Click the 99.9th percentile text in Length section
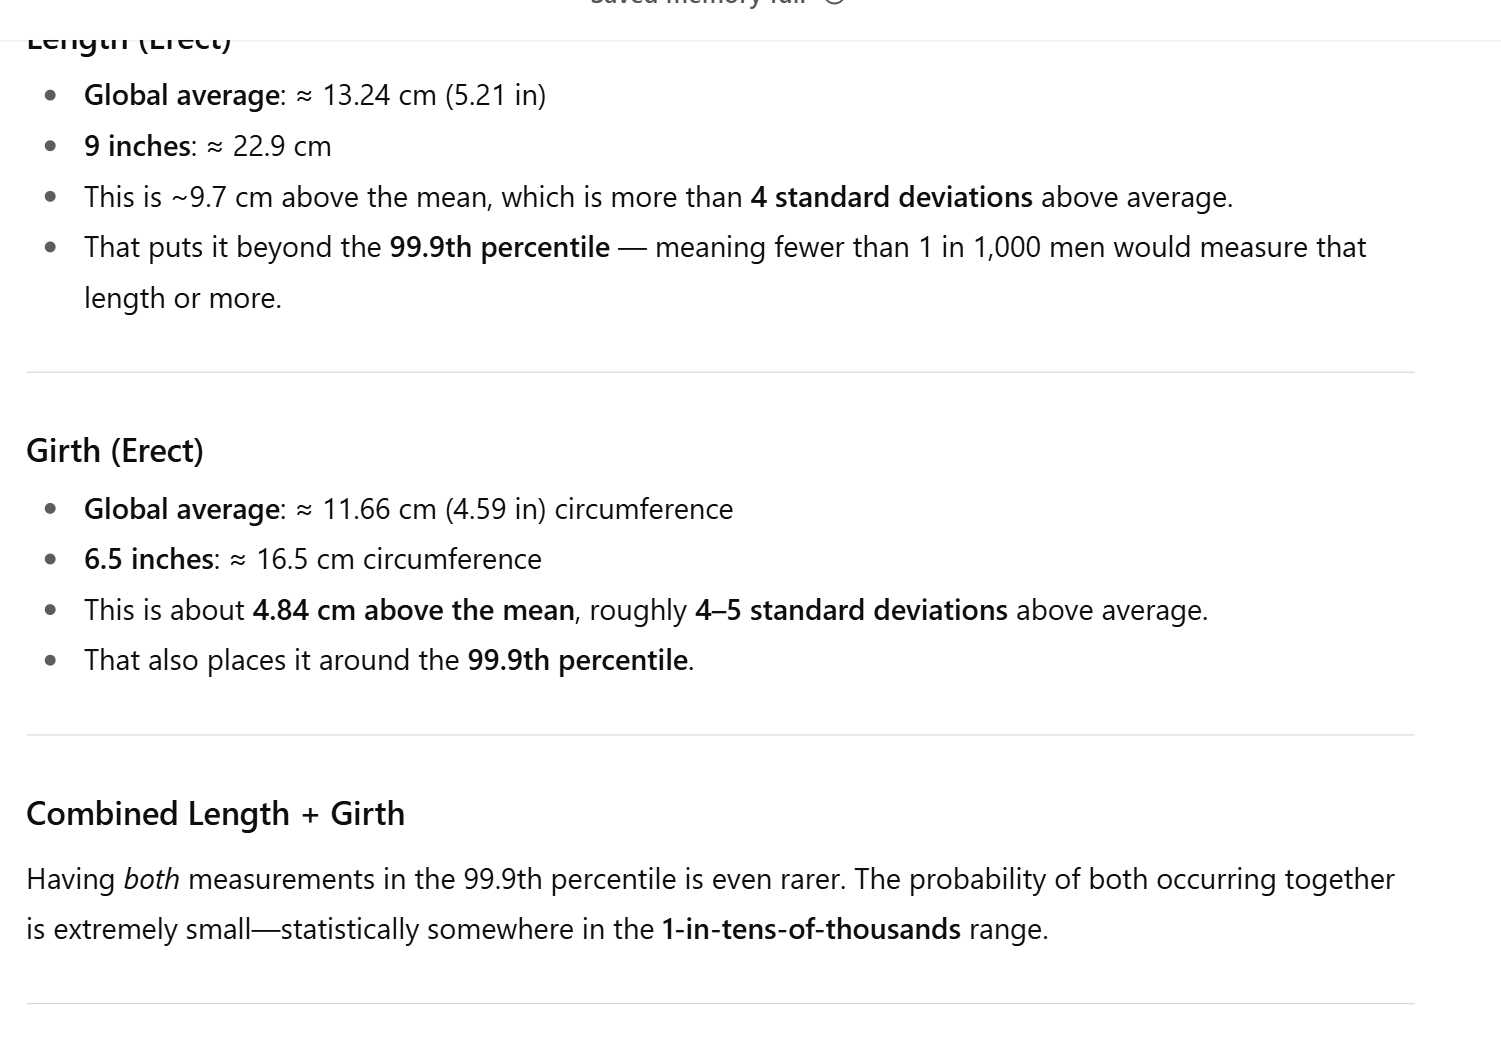This screenshot has width=1501, height=1039. click(500, 247)
